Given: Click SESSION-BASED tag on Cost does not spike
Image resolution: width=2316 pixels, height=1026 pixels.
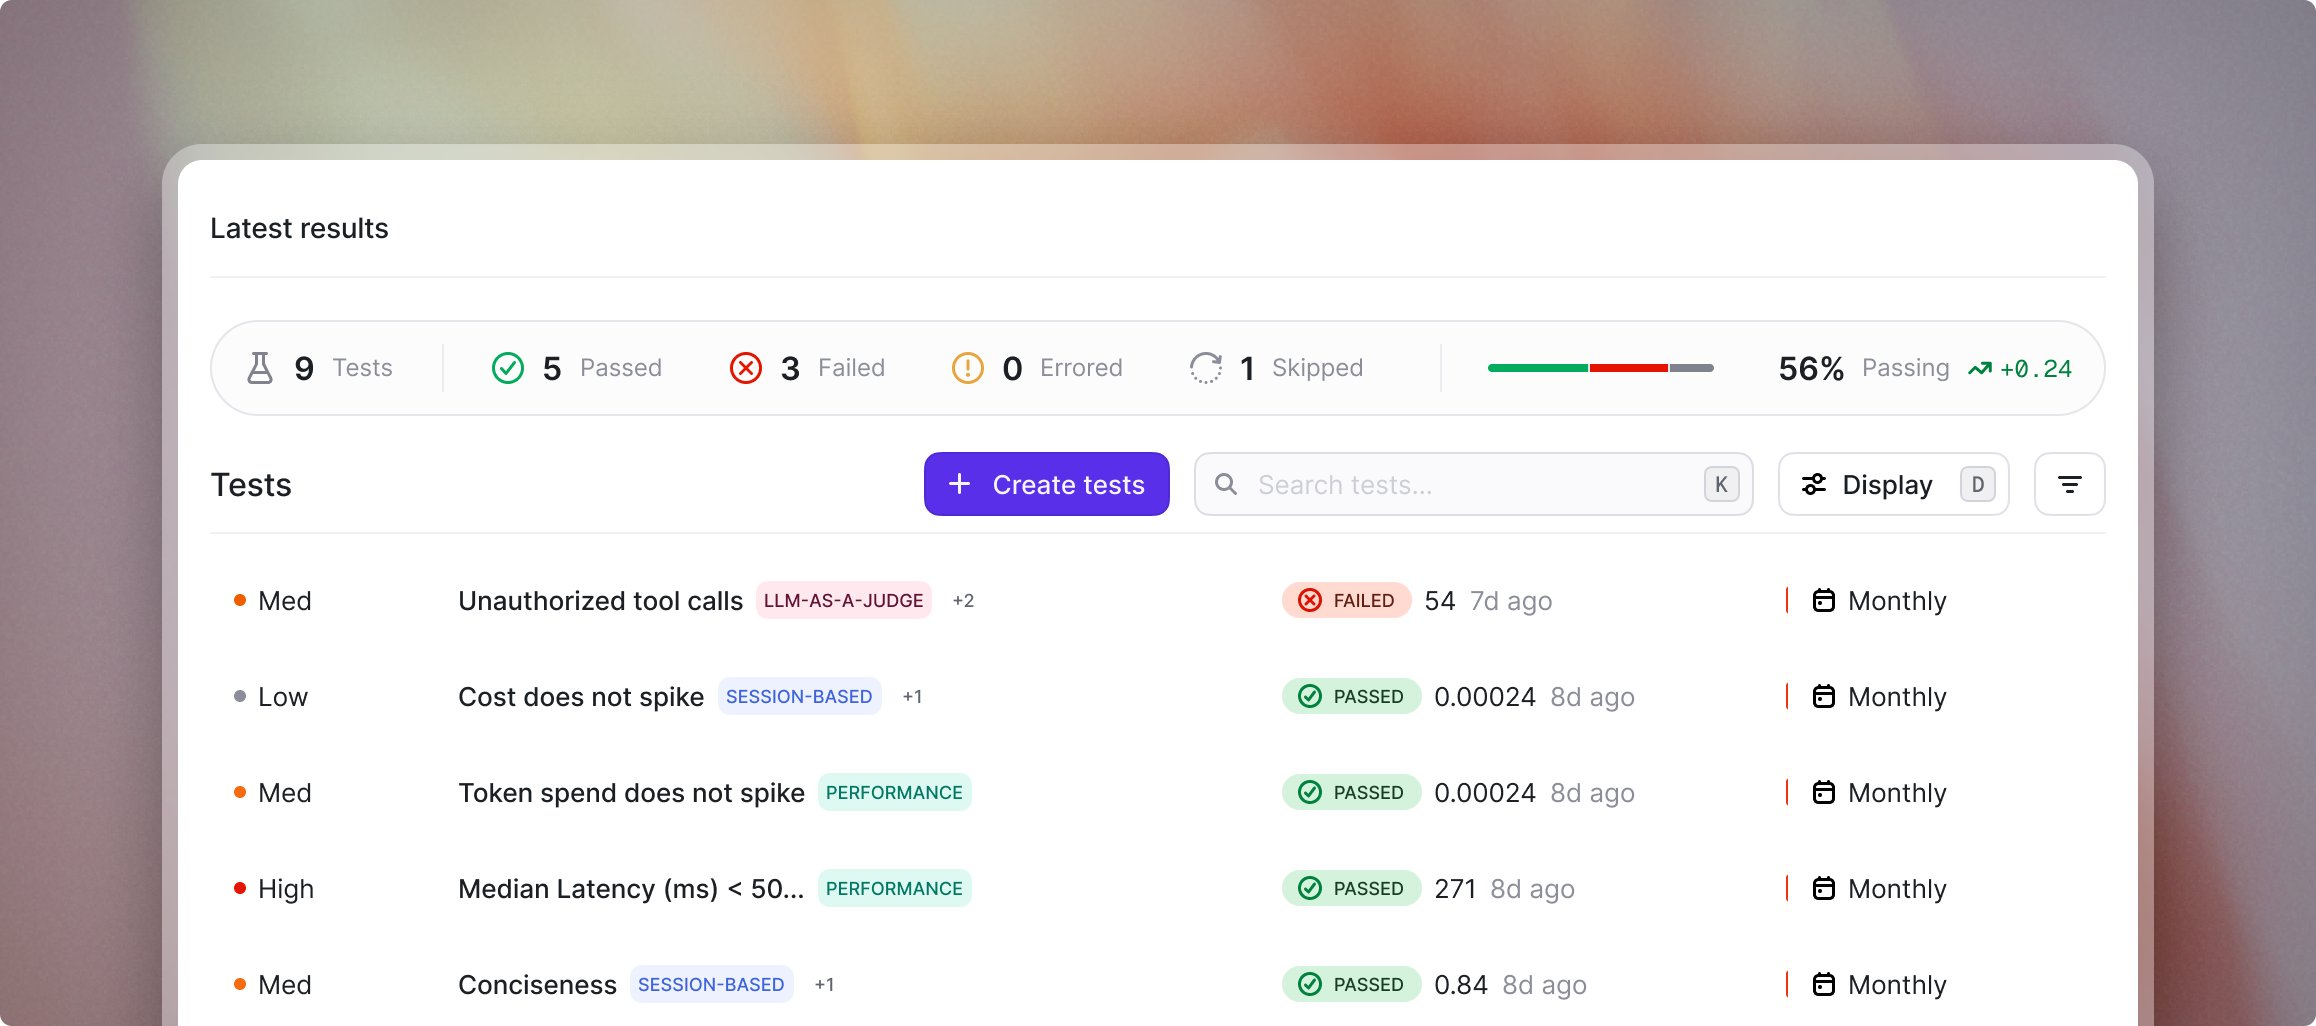Looking at the screenshot, I should click(x=799, y=696).
